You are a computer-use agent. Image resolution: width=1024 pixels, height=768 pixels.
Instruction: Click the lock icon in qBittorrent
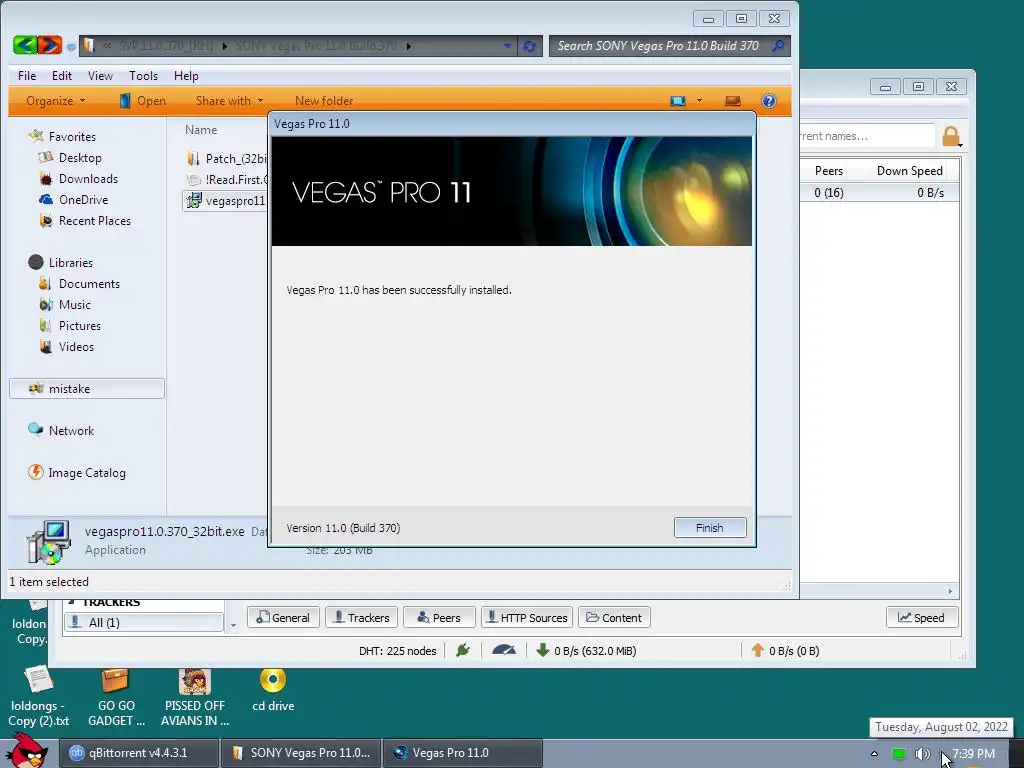[x=952, y=136]
